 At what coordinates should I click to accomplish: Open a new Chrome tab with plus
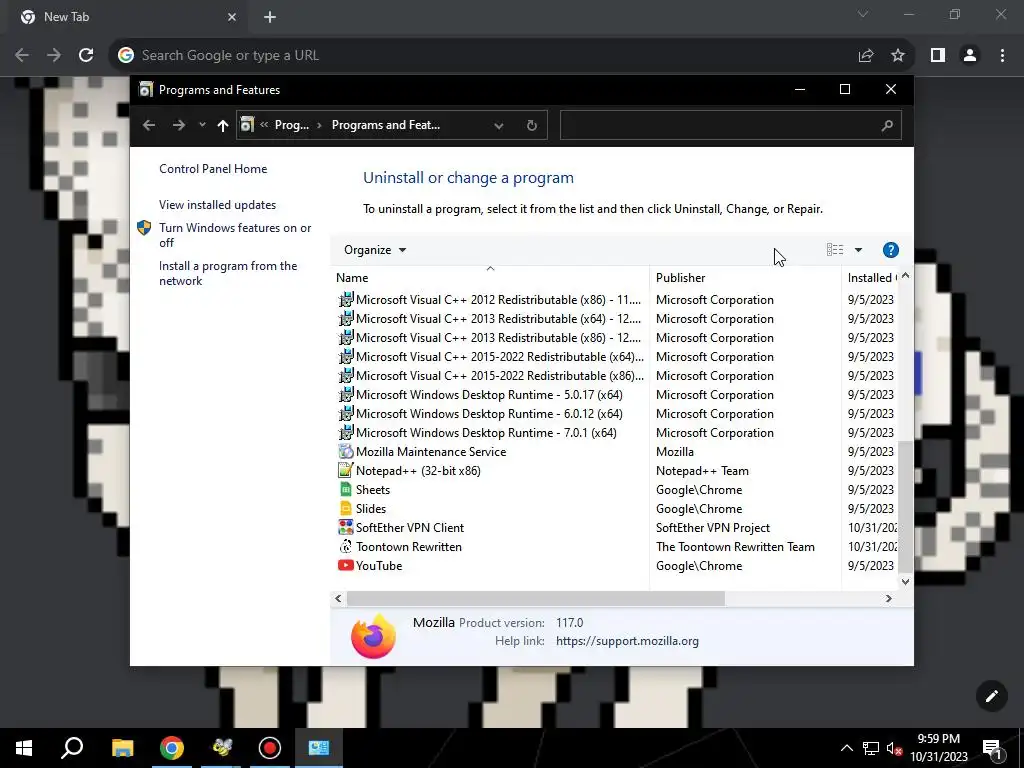click(x=270, y=17)
